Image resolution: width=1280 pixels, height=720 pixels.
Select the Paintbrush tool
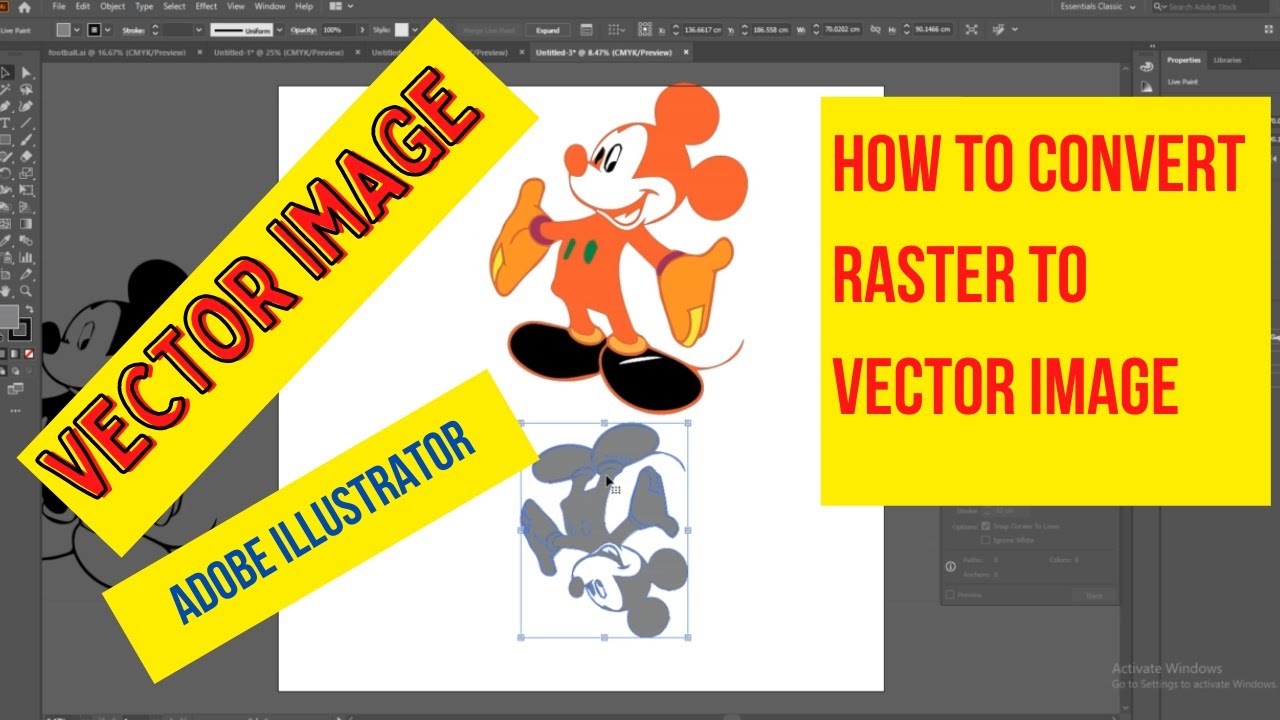pyautogui.click(x=26, y=140)
